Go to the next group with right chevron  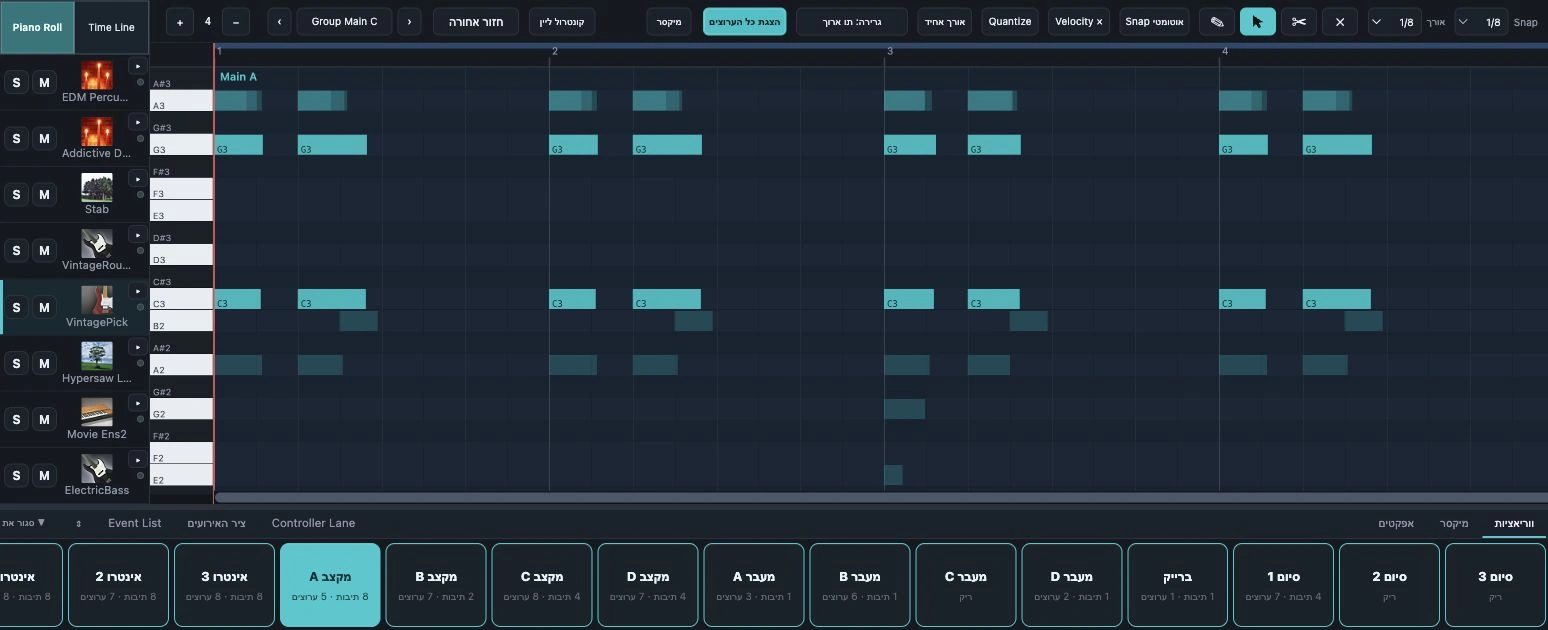409,21
